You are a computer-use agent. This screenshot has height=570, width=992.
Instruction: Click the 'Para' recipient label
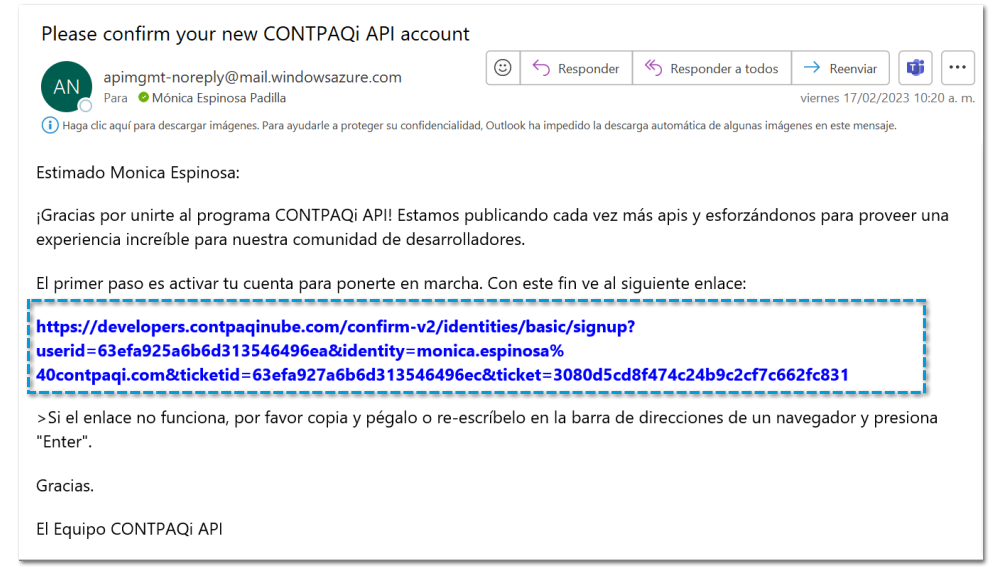pyautogui.click(x=116, y=98)
